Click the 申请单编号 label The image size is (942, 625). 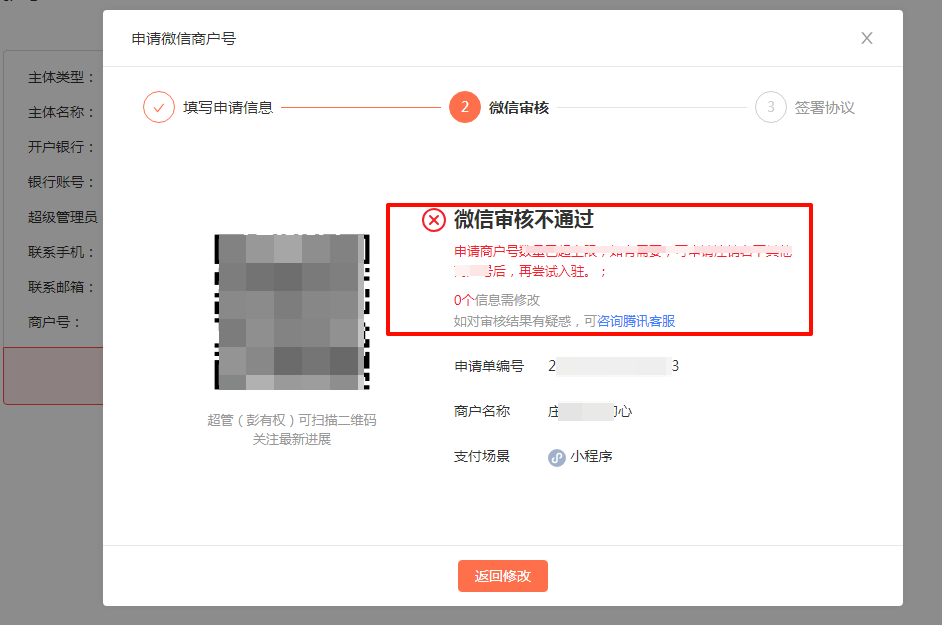489,366
